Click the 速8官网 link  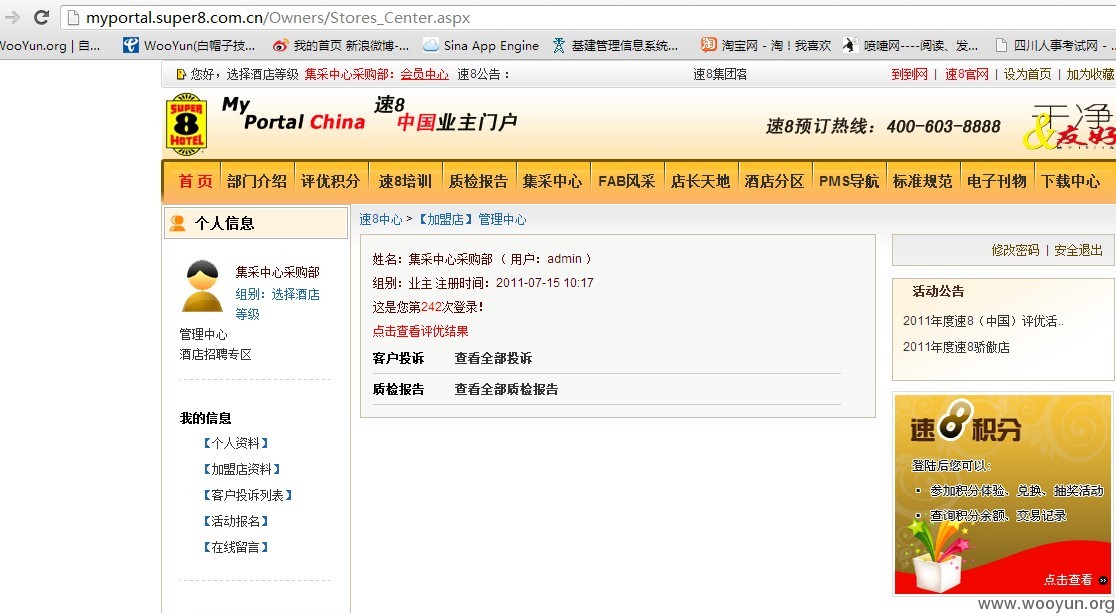point(967,74)
